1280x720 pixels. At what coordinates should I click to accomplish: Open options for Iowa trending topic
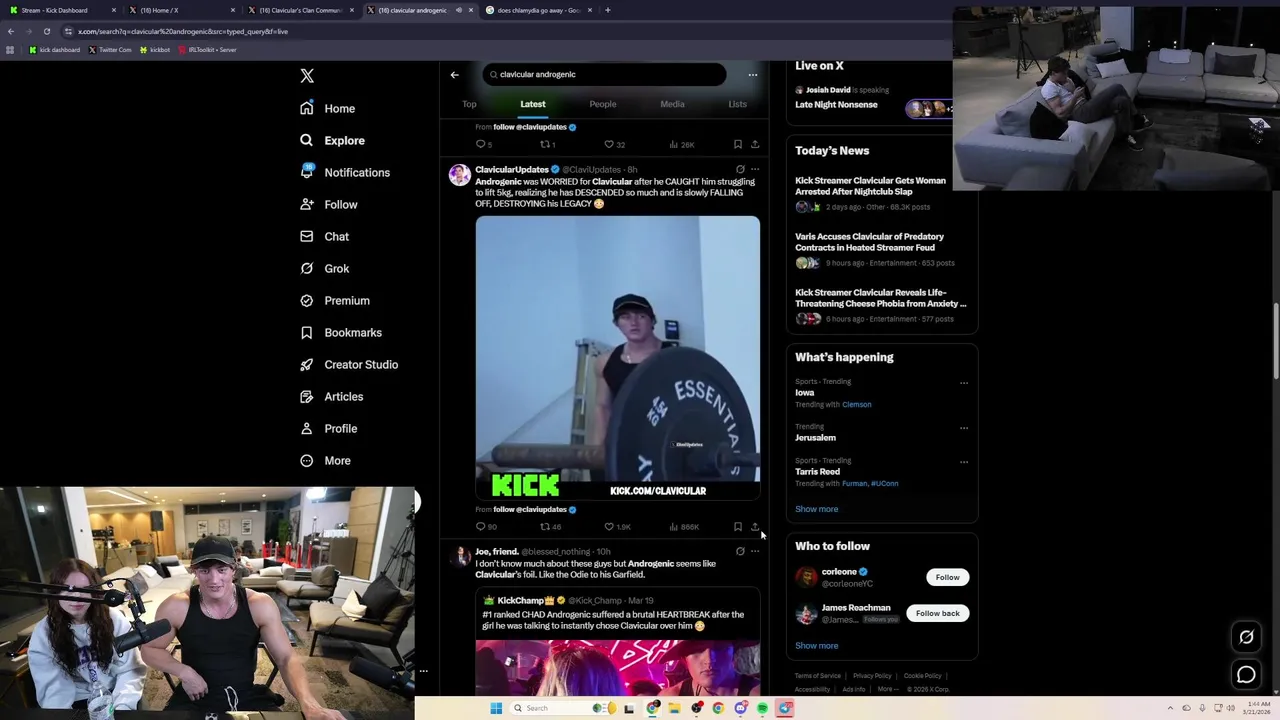pyautogui.click(x=964, y=383)
